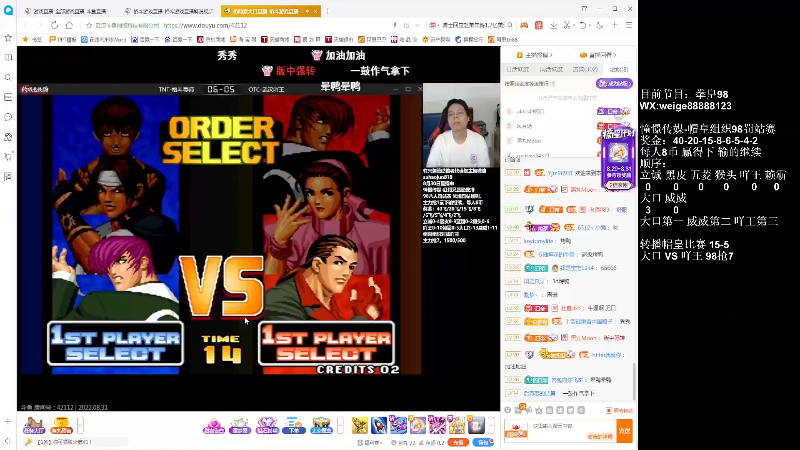Click the horn icon in the chat toolbar

(529, 410)
